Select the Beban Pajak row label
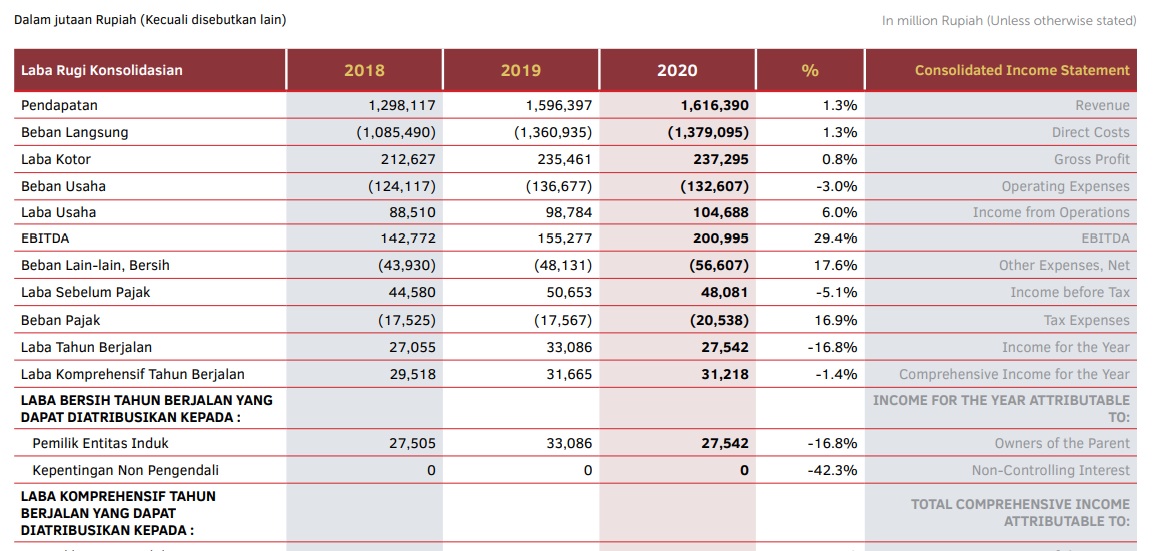The height and width of the screenshot is (551, 1155). point(60,320)
